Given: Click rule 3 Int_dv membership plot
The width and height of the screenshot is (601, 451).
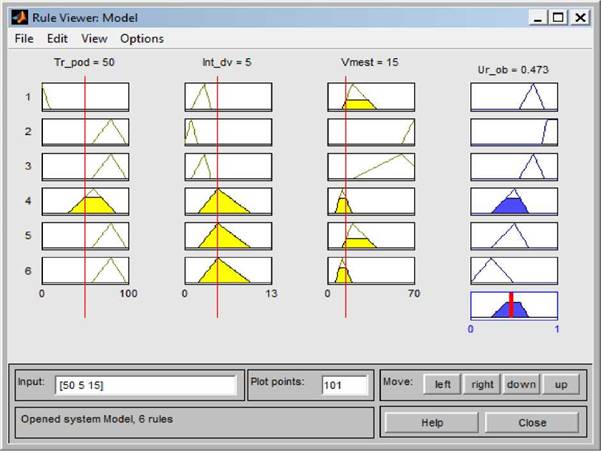Looking at the screenshot, I should [x=228, y=167].
